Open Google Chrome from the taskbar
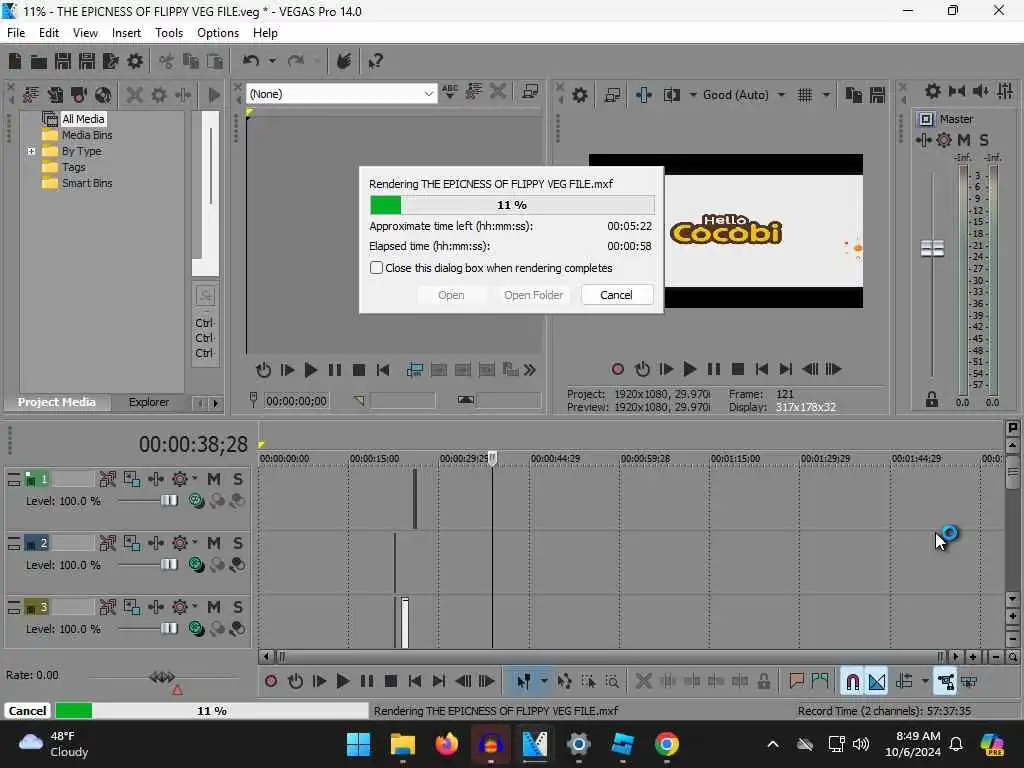Image resolution: width=1024 pixels, height=768 pixels. point(666,744)
